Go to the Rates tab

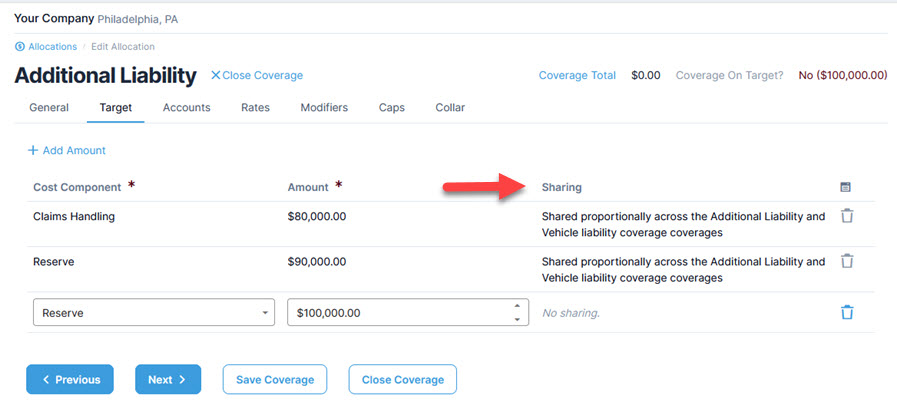[255, 108]
